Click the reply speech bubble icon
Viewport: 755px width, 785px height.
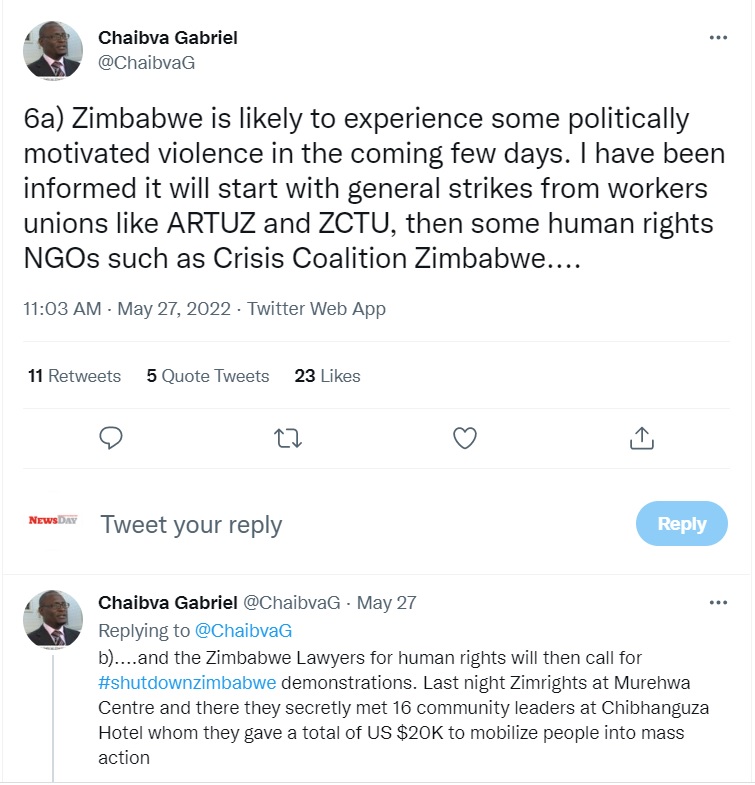tap(112, 438)
